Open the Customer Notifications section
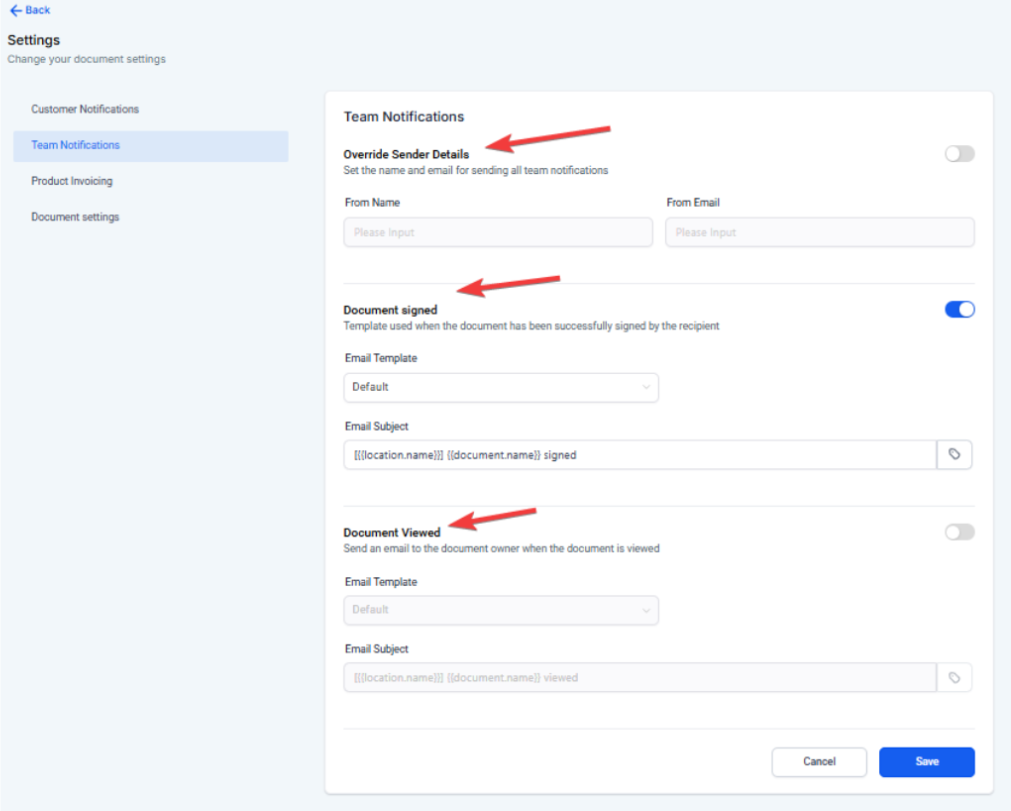This screenshot has height=811, width=1011. (85, 109)
